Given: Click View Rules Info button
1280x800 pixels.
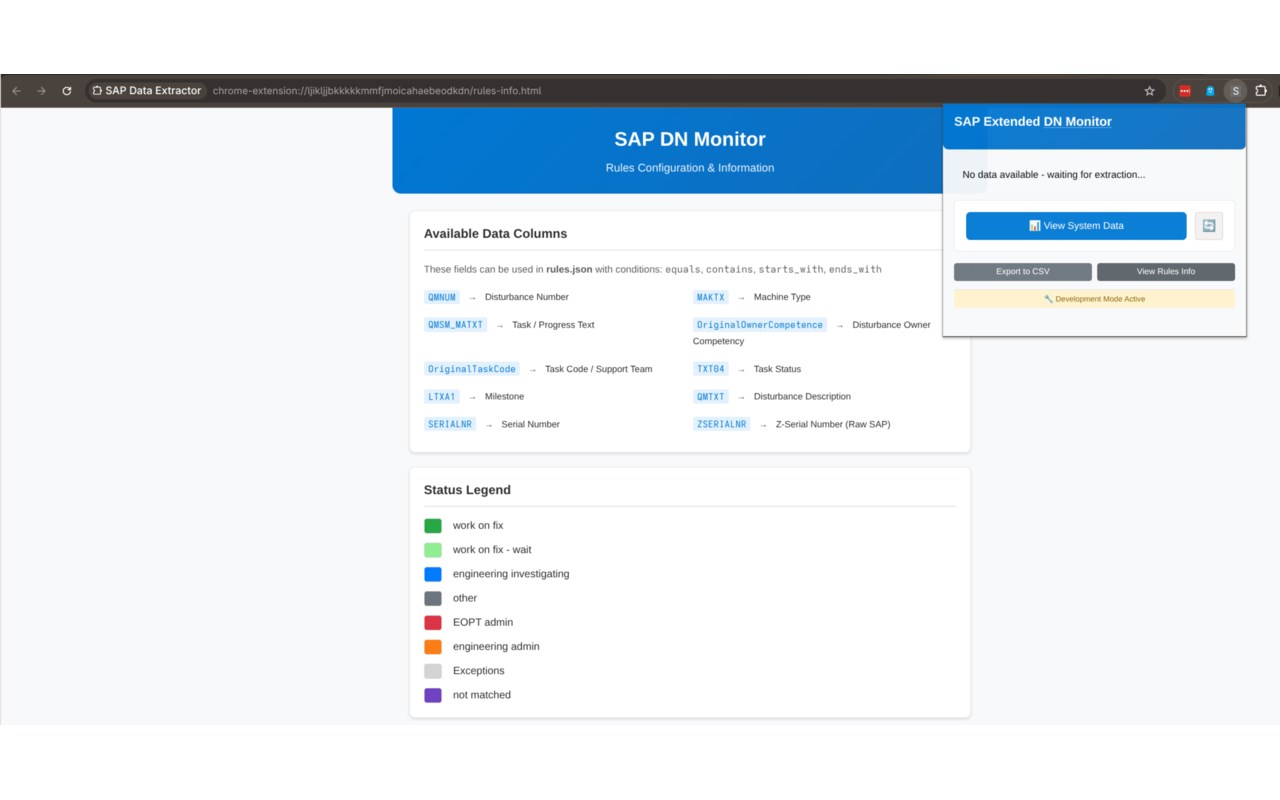Looking at the screenshot, I should (1166, 272).
